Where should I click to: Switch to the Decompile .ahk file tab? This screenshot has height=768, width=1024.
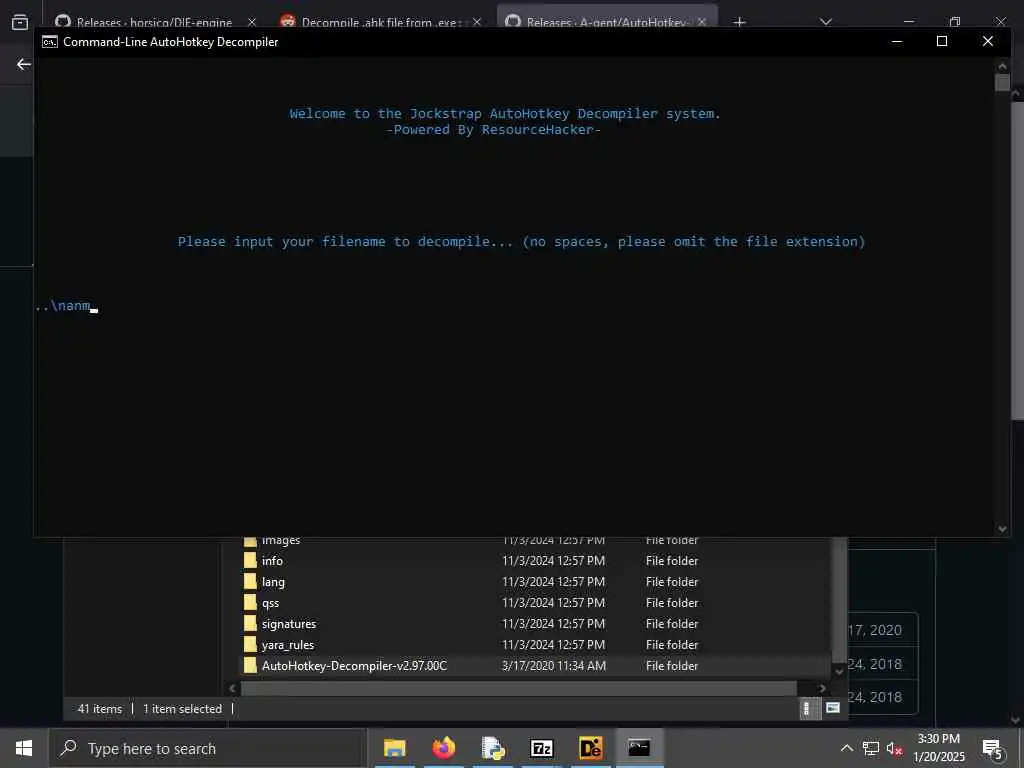point(381,22)
